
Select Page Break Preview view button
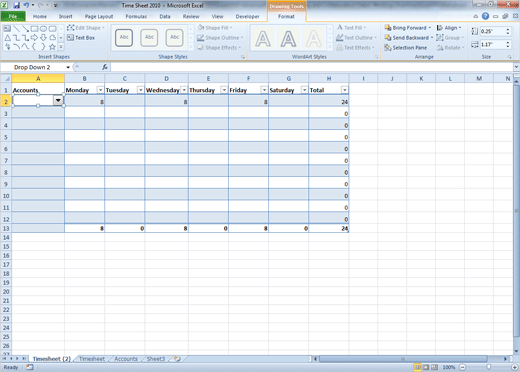coord(434,367)
